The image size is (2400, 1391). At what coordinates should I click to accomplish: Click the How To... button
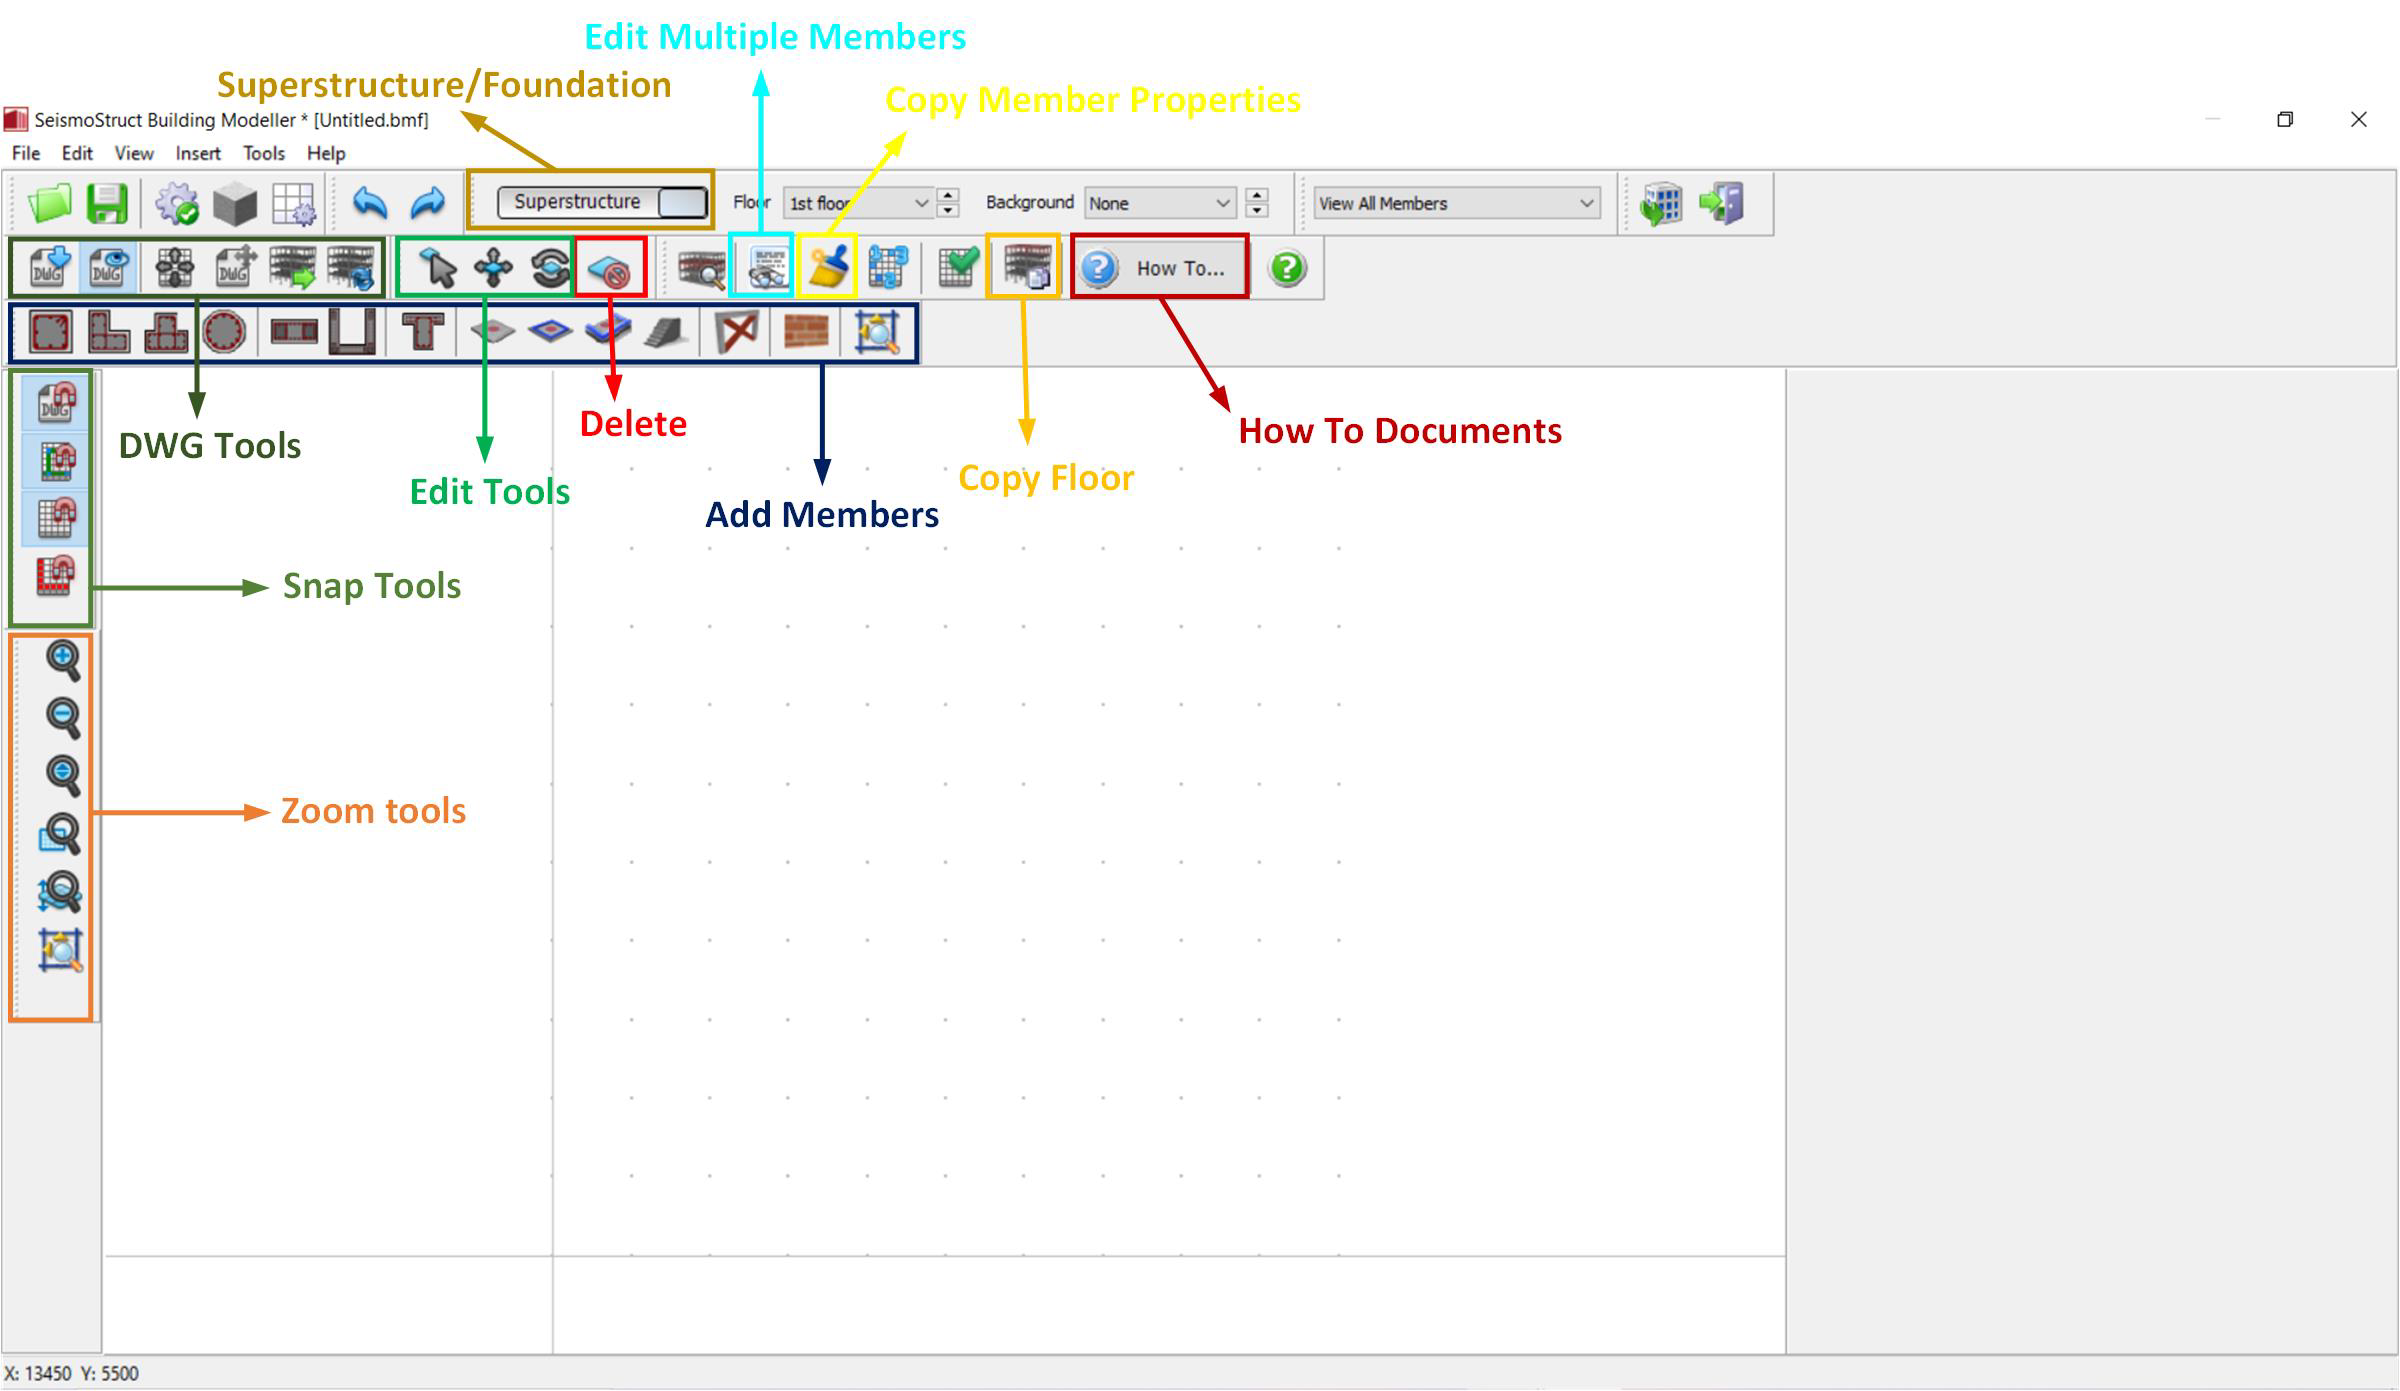pyautogui.click(x=1160, y=268)
